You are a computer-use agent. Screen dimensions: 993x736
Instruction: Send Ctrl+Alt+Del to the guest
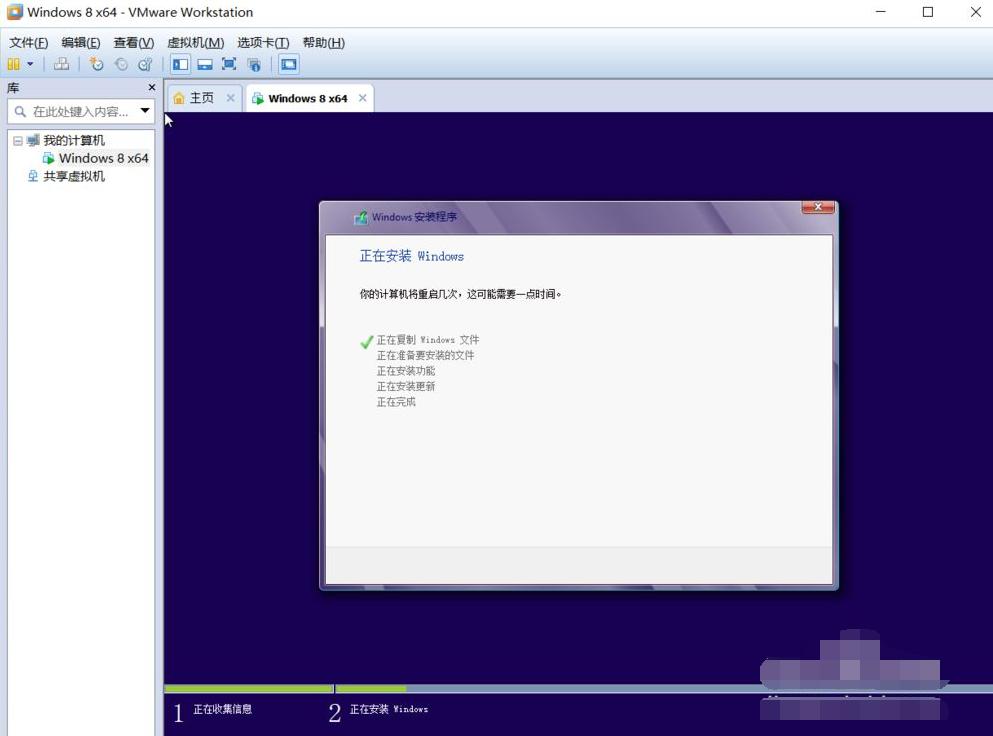point(61,64)
